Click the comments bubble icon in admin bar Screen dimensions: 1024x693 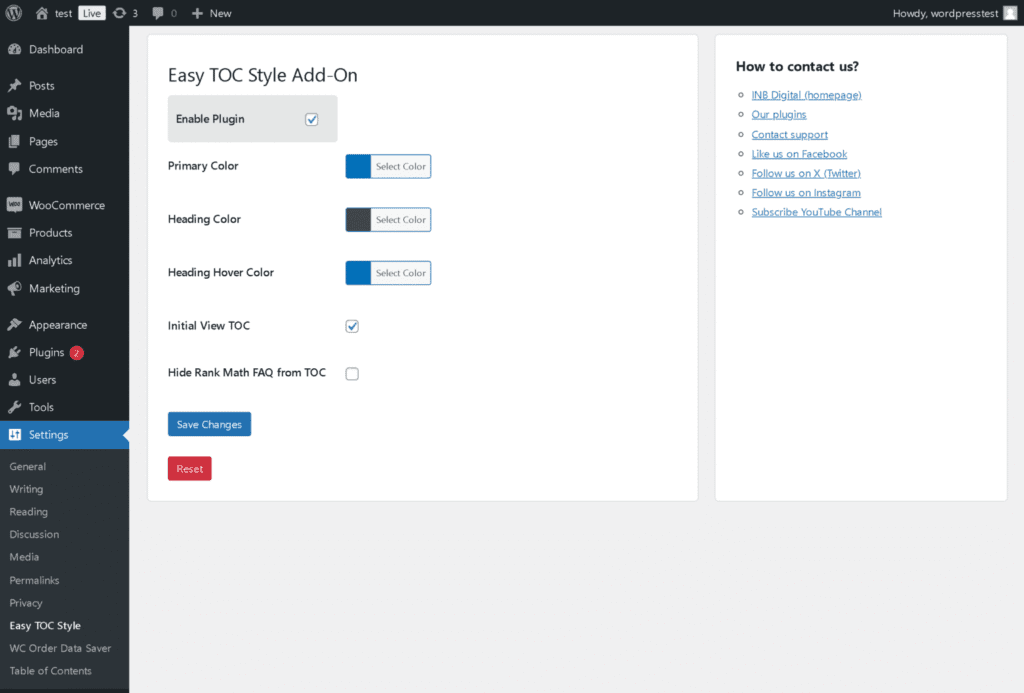[x=160, y=13]
